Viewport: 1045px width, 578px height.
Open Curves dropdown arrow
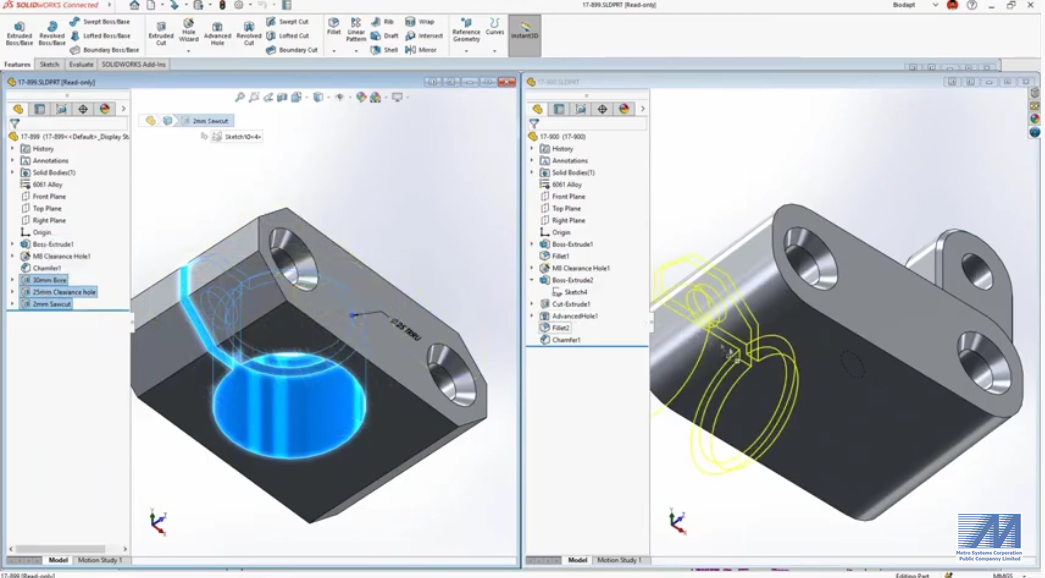tap(495, 51)
